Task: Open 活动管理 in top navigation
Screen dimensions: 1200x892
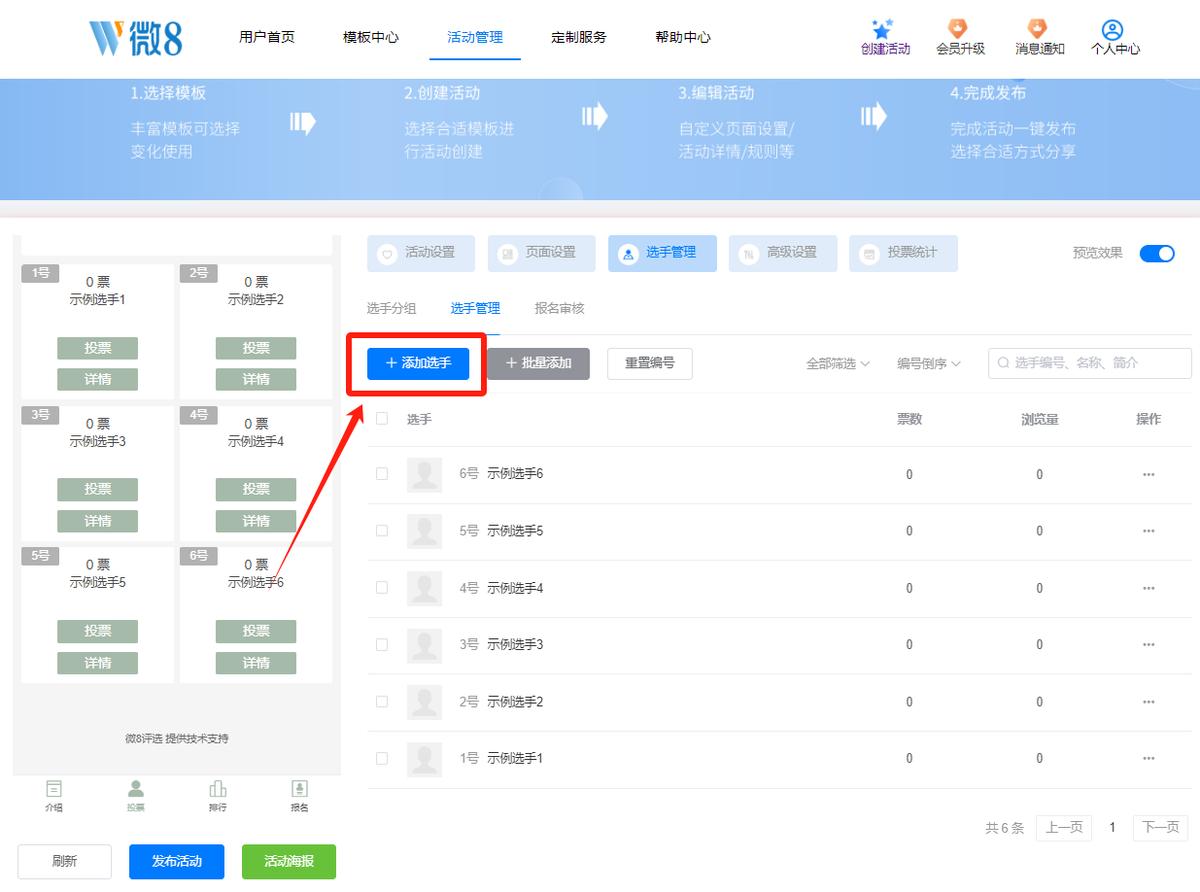Action: tap(475, 37)
